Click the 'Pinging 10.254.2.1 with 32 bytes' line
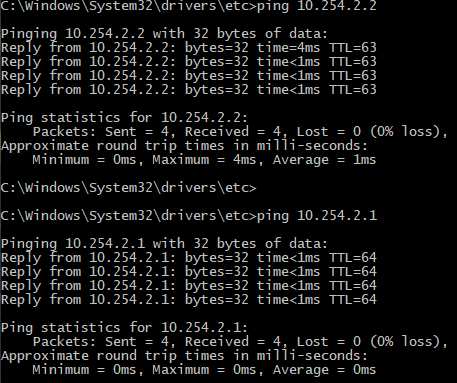 pos(164,244)
